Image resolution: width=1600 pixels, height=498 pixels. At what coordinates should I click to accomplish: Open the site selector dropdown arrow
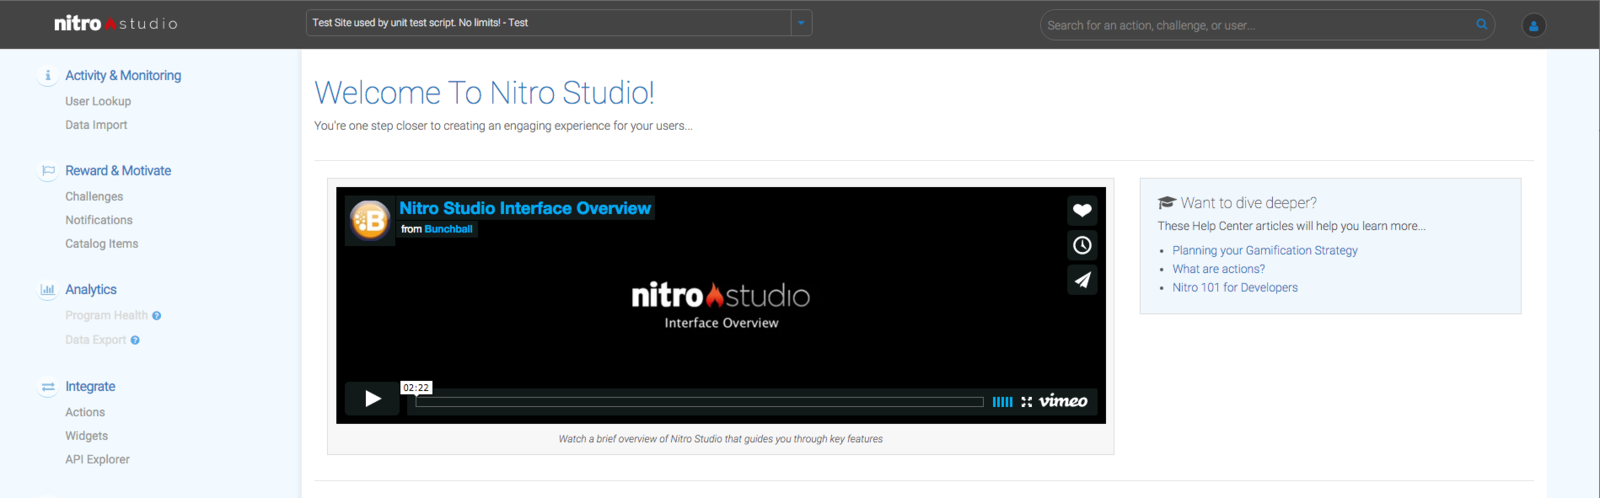[801, 23]
